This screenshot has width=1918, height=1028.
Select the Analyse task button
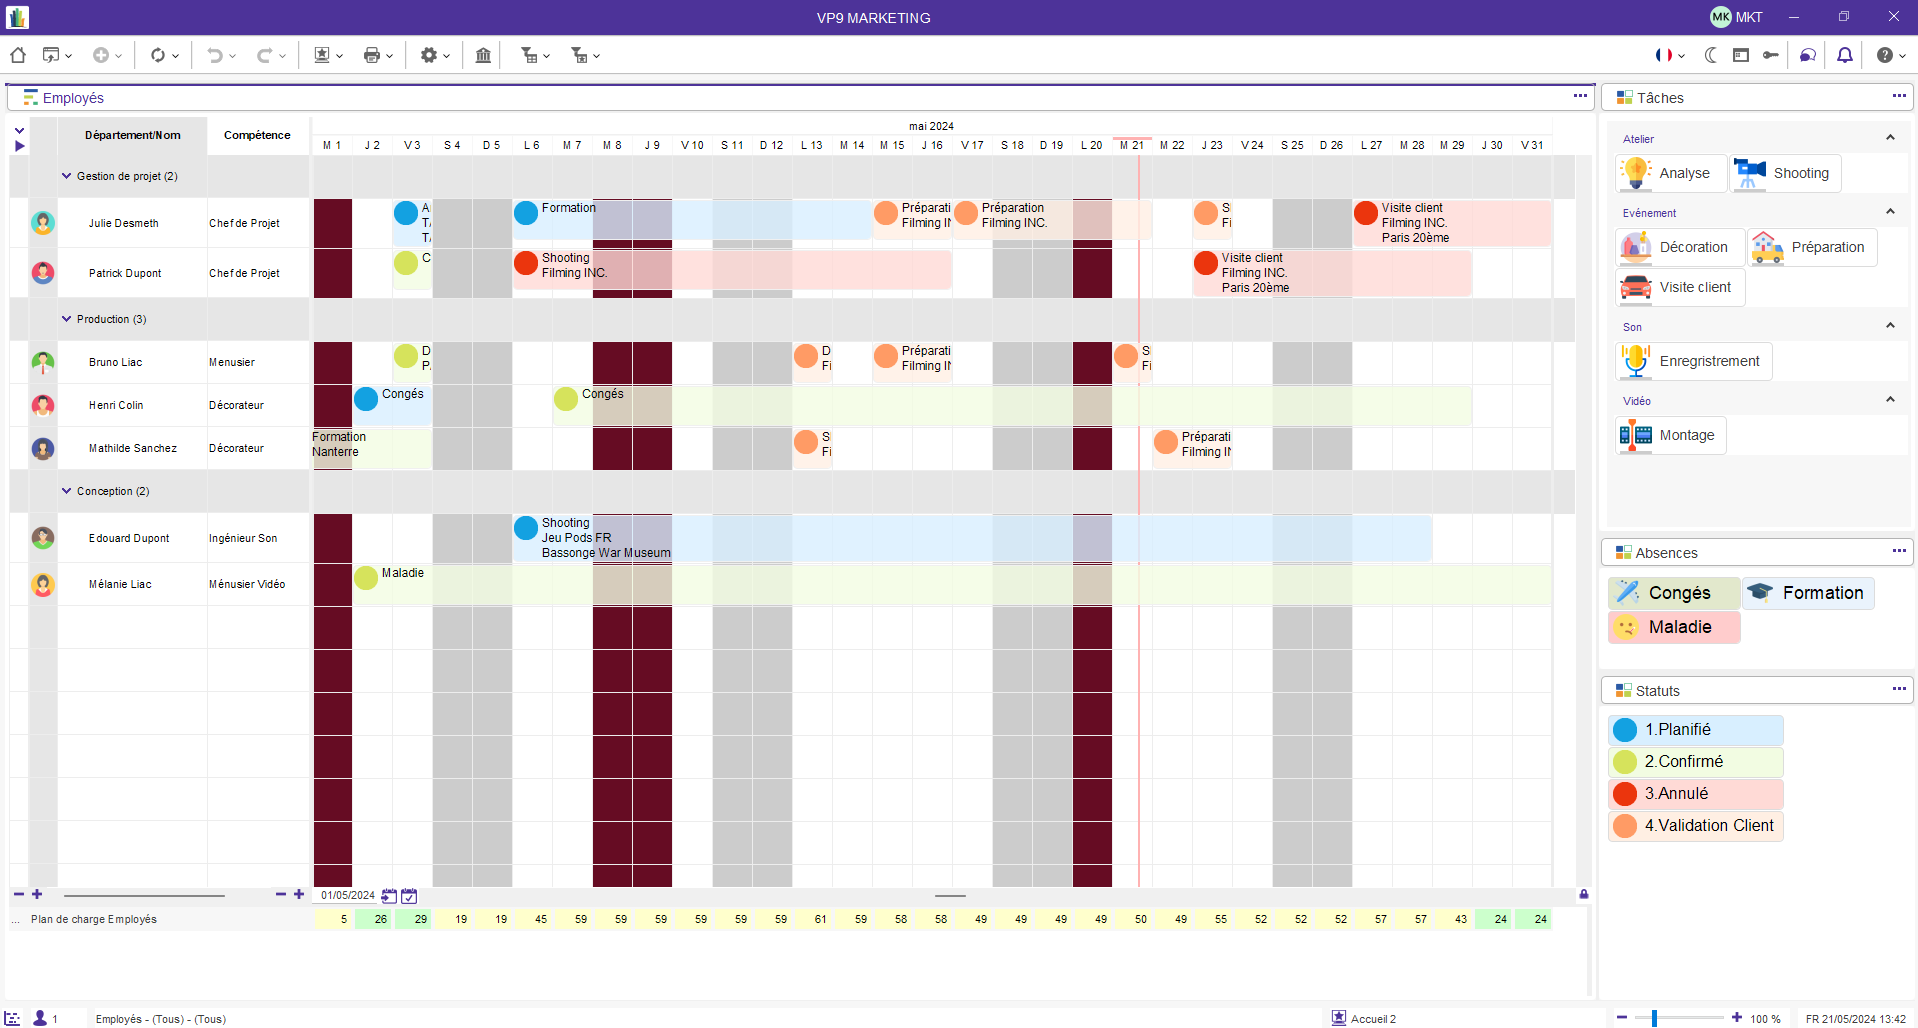(1671, 173)
